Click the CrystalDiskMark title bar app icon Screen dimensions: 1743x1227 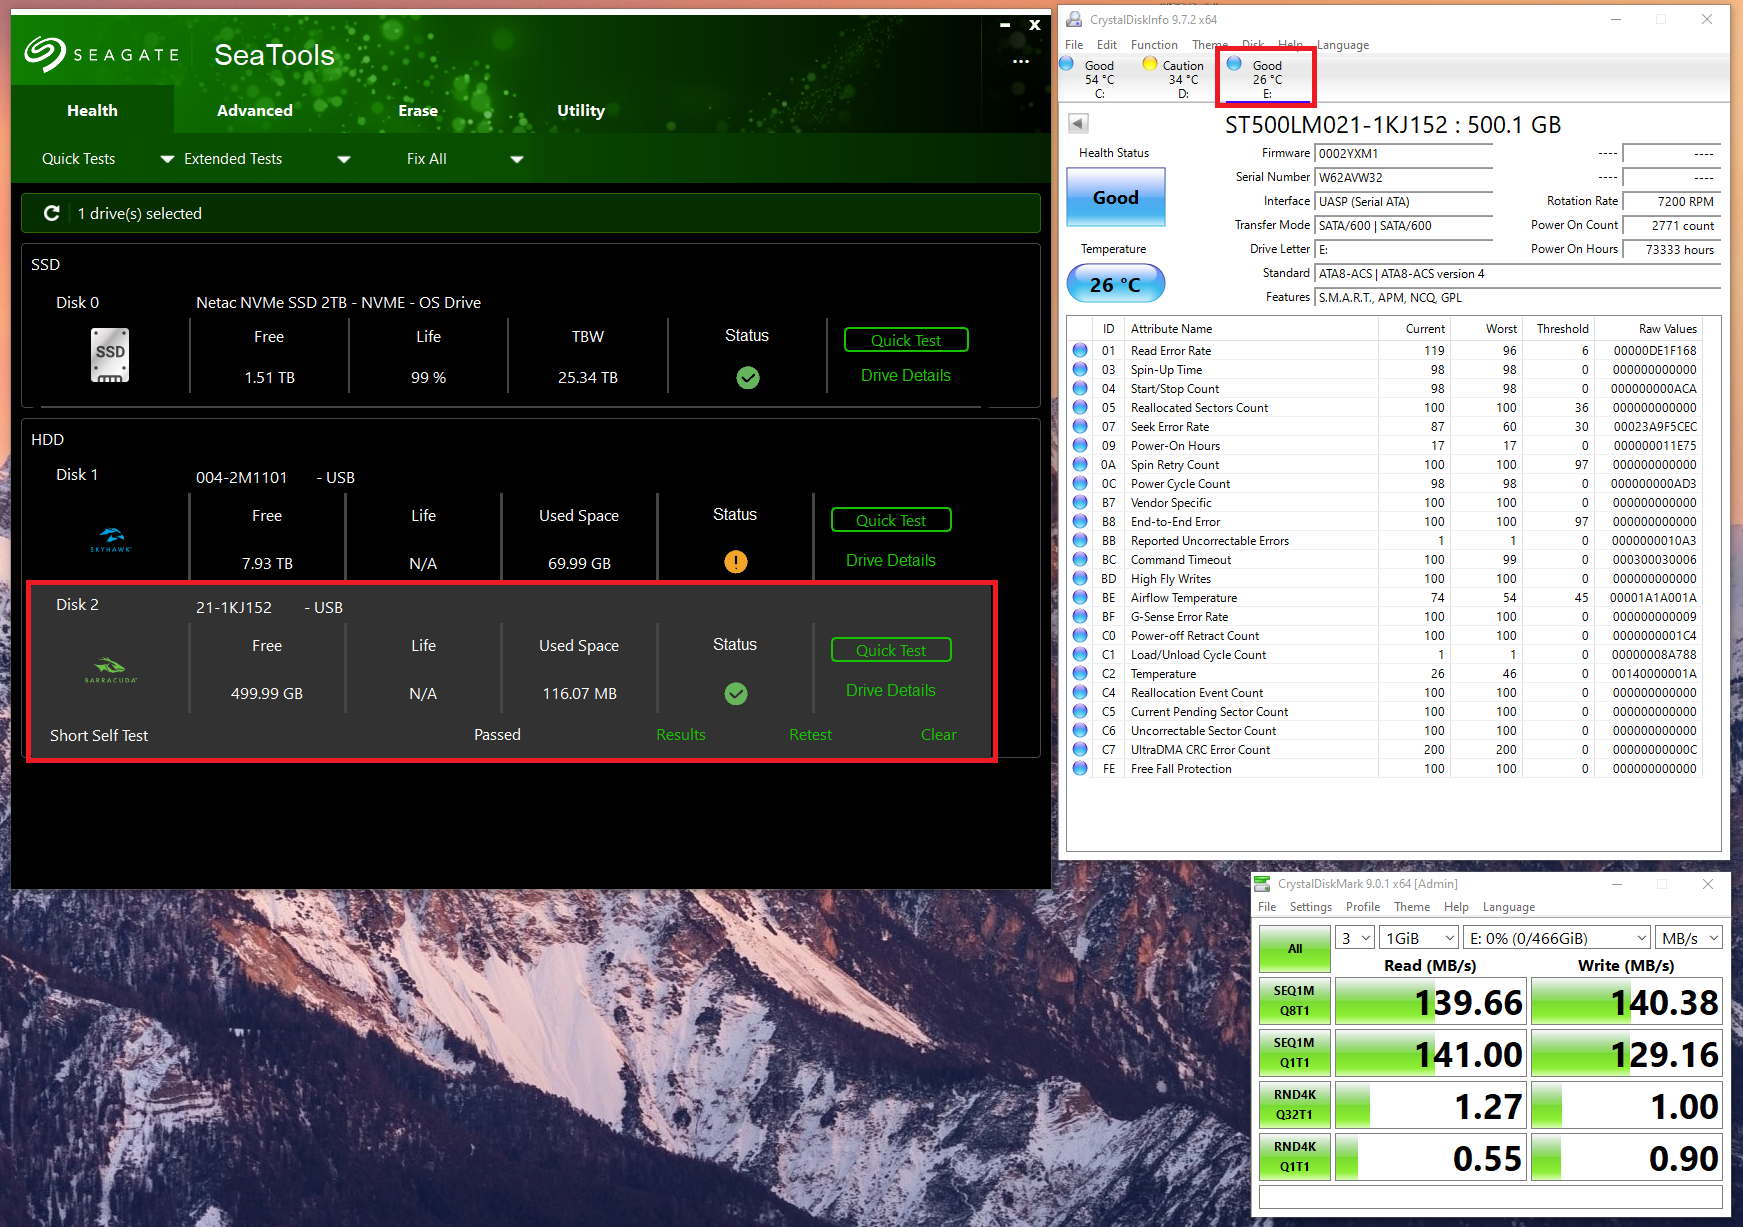[x=1262, y=883]
